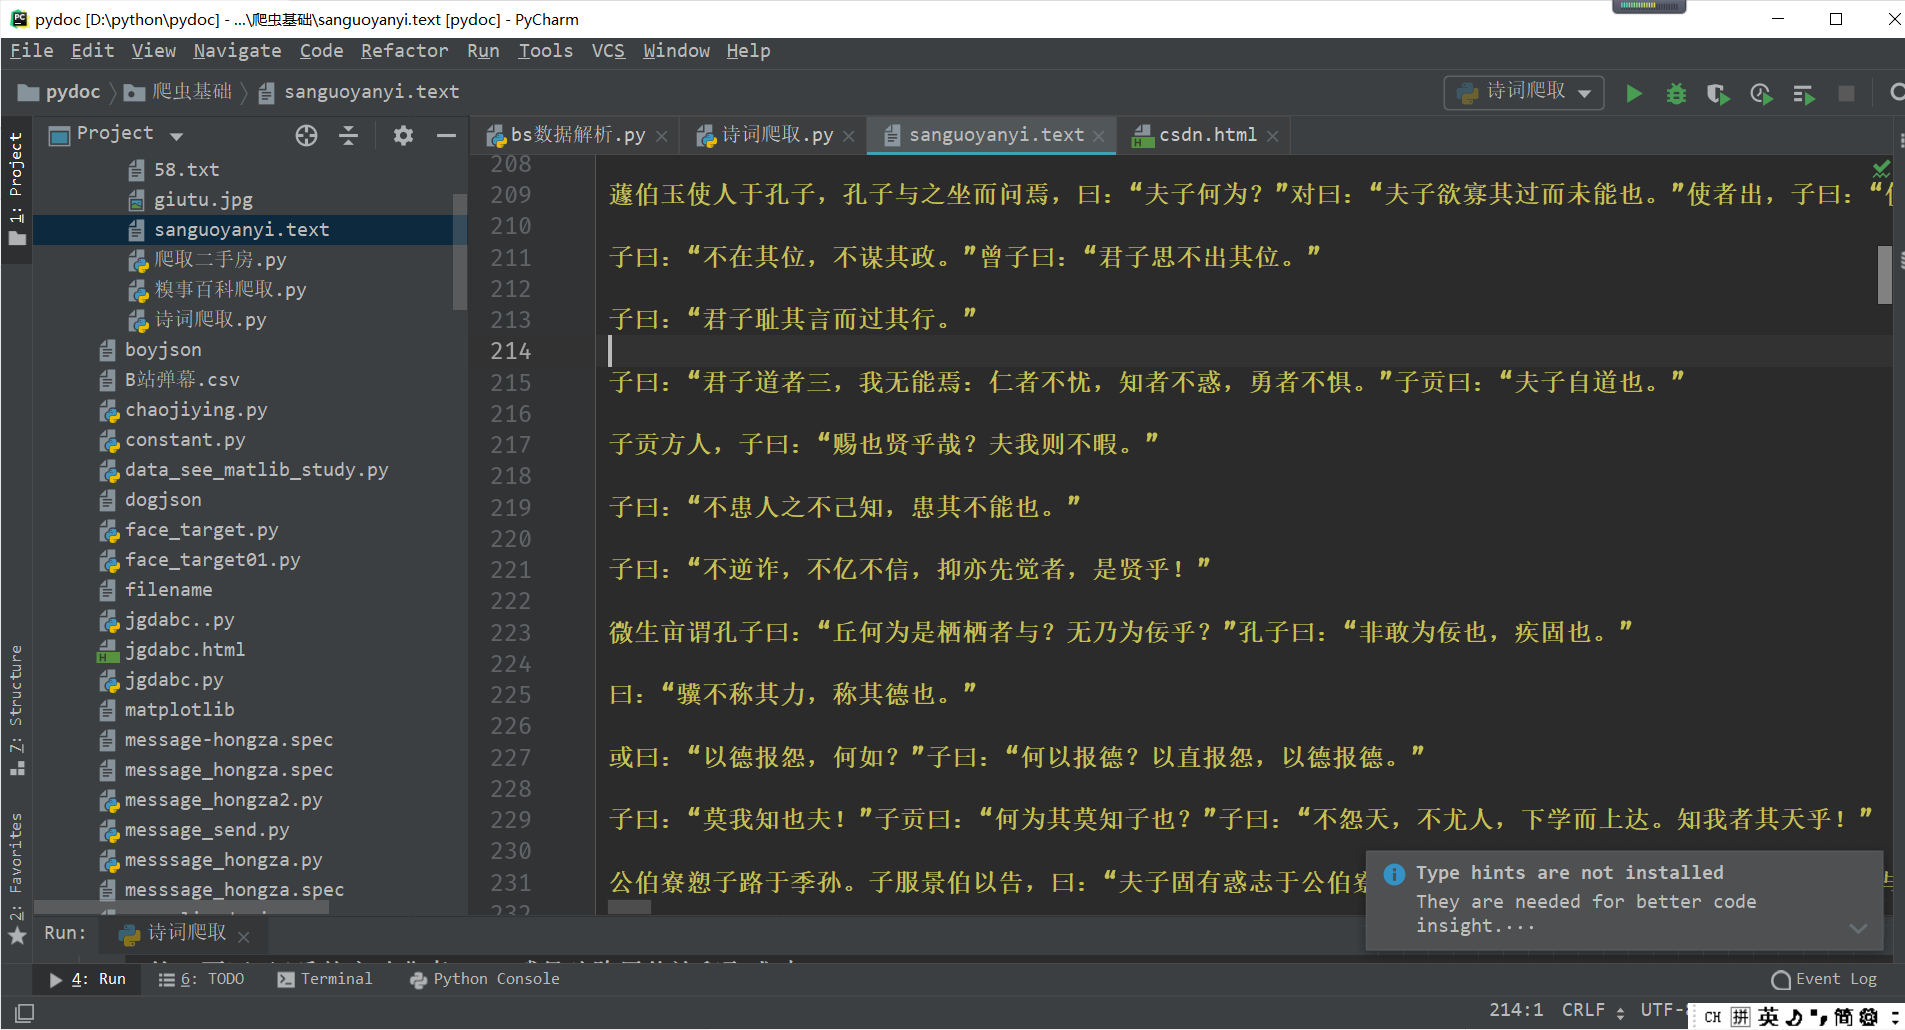Close the 诗词爬取.py editor tab
The image size is (1905, 1030).
(848, 136)
